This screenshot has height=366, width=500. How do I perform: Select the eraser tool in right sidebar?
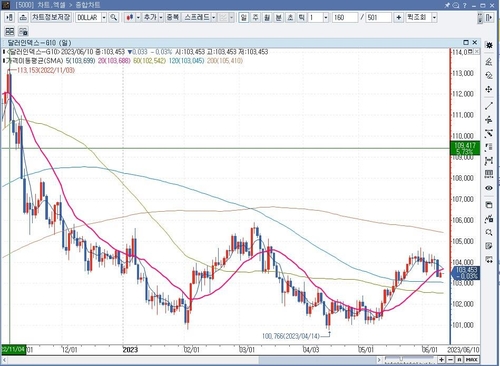pyautogui.click(x=489, y=75)
